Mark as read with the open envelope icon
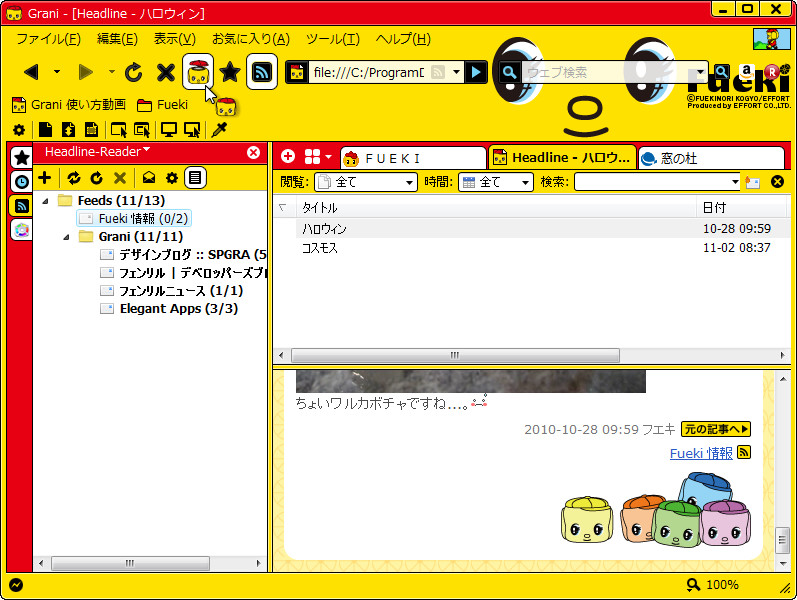The width and height of the screenshot is (797, 600). (x=149, y=177)
